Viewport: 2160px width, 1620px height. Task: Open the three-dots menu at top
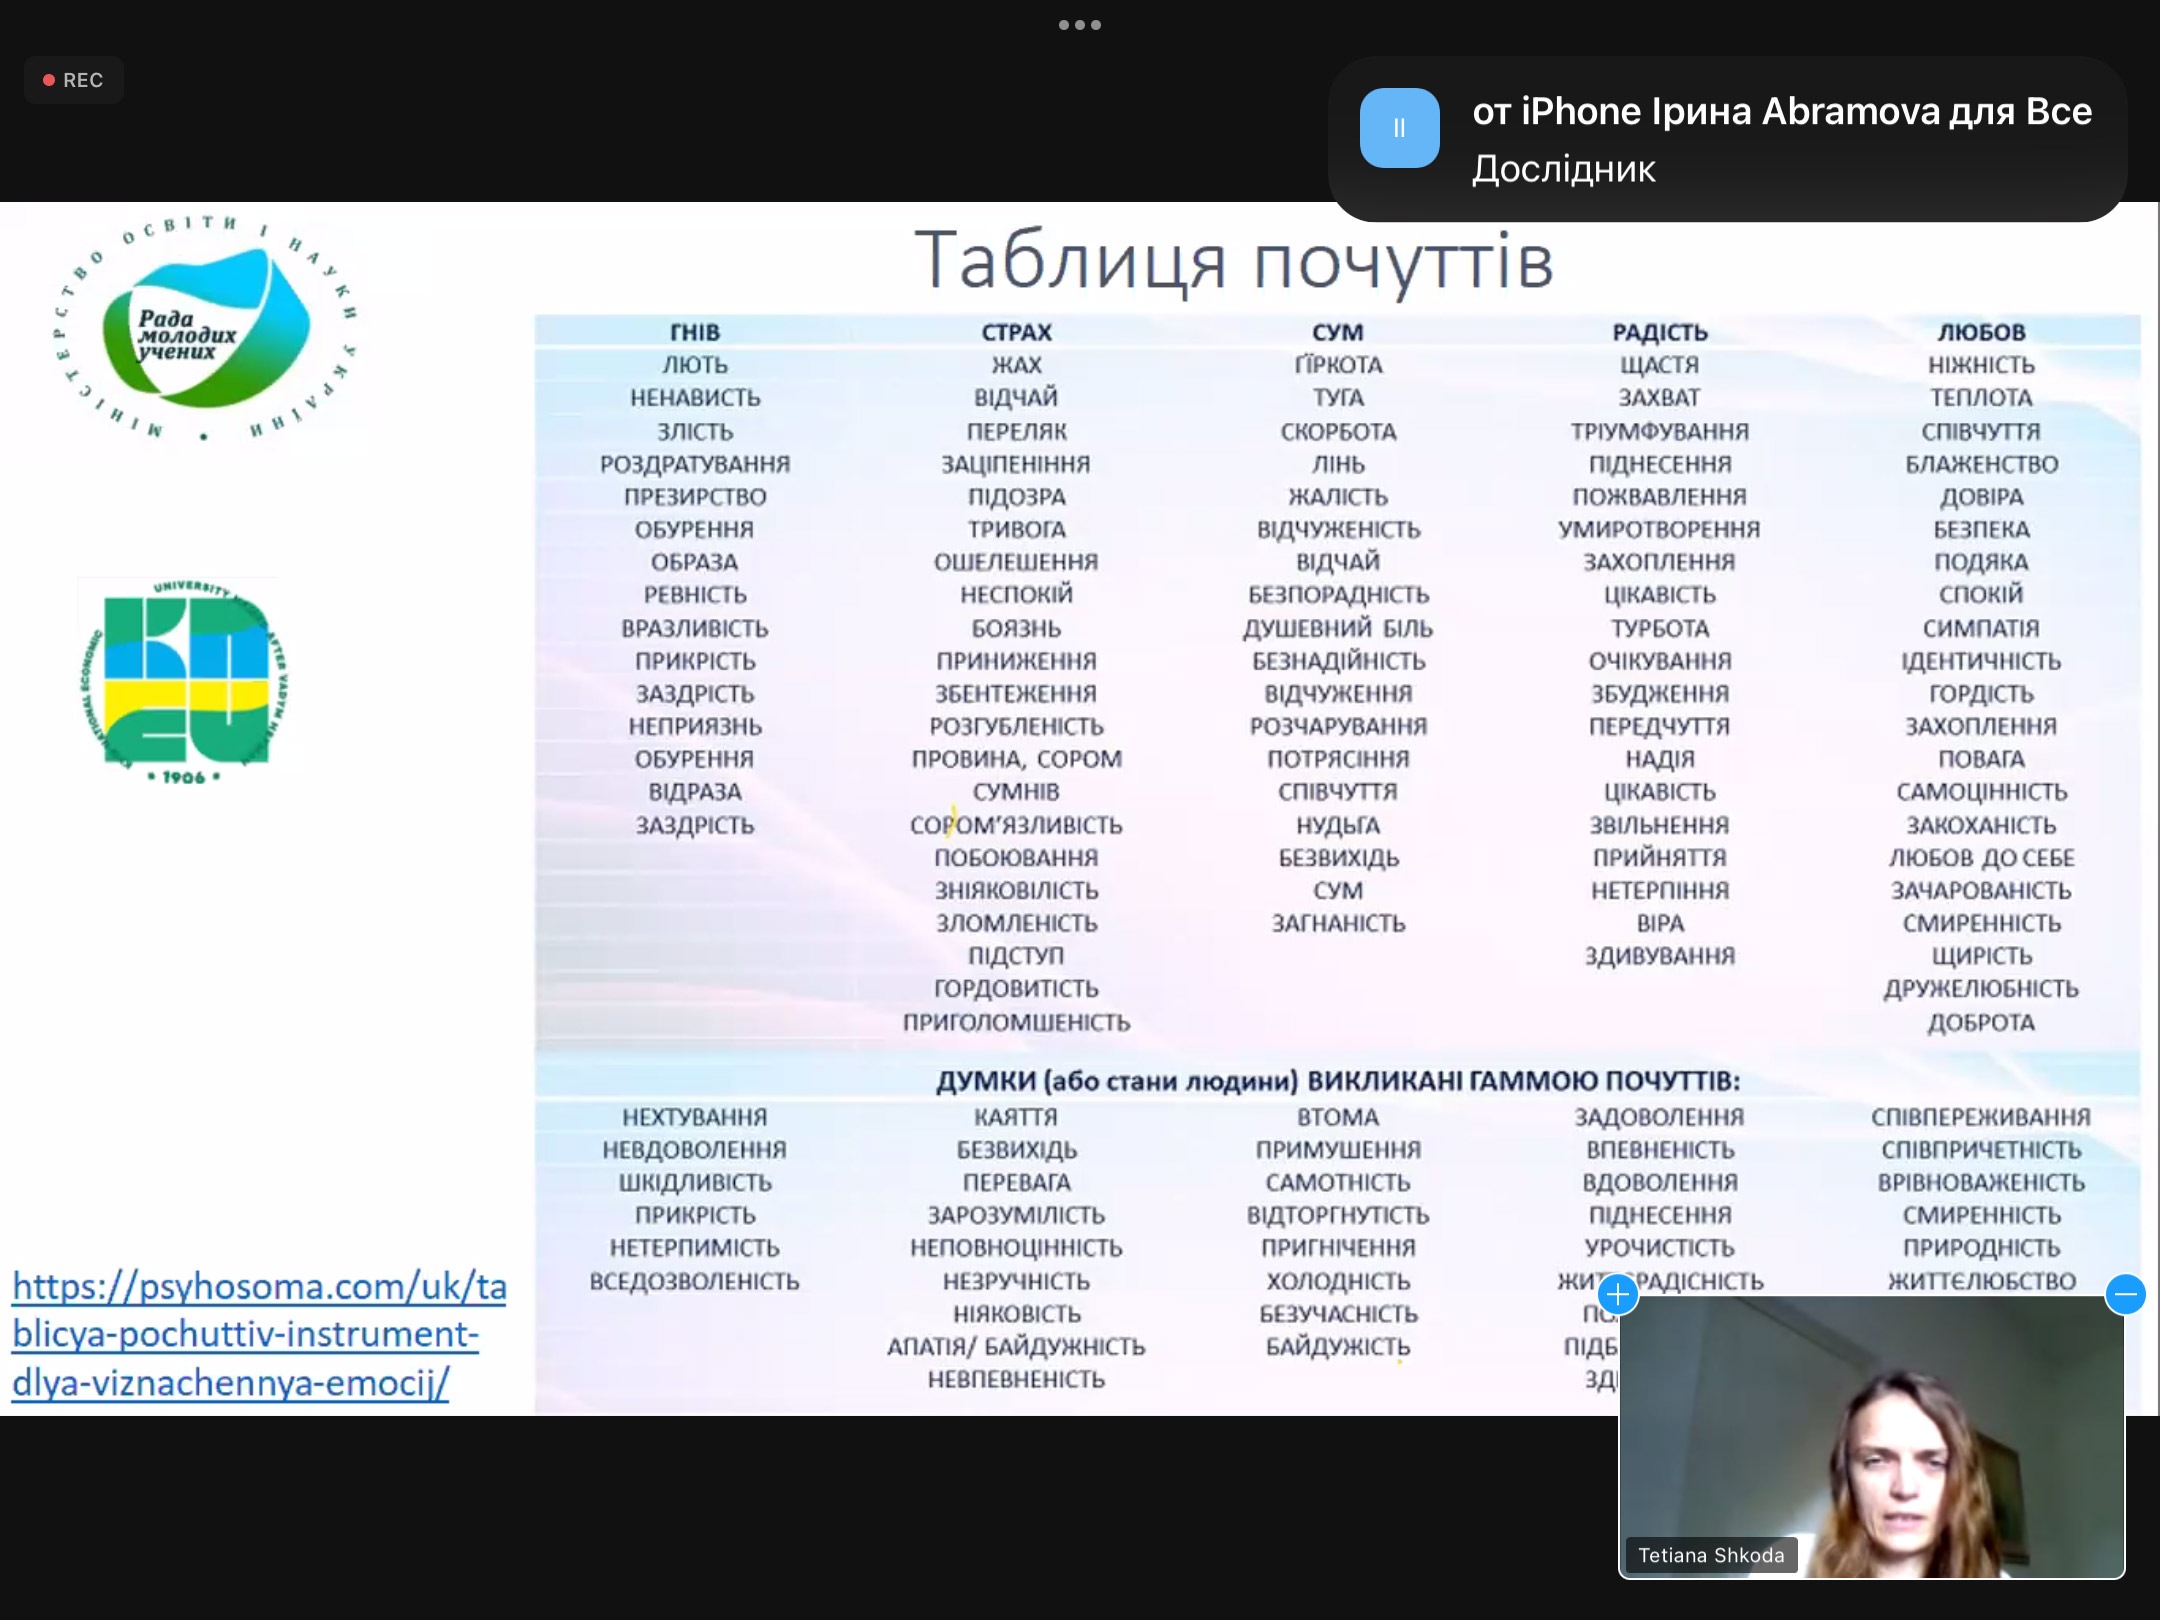pyautogui.click(x=1079, y=25)
